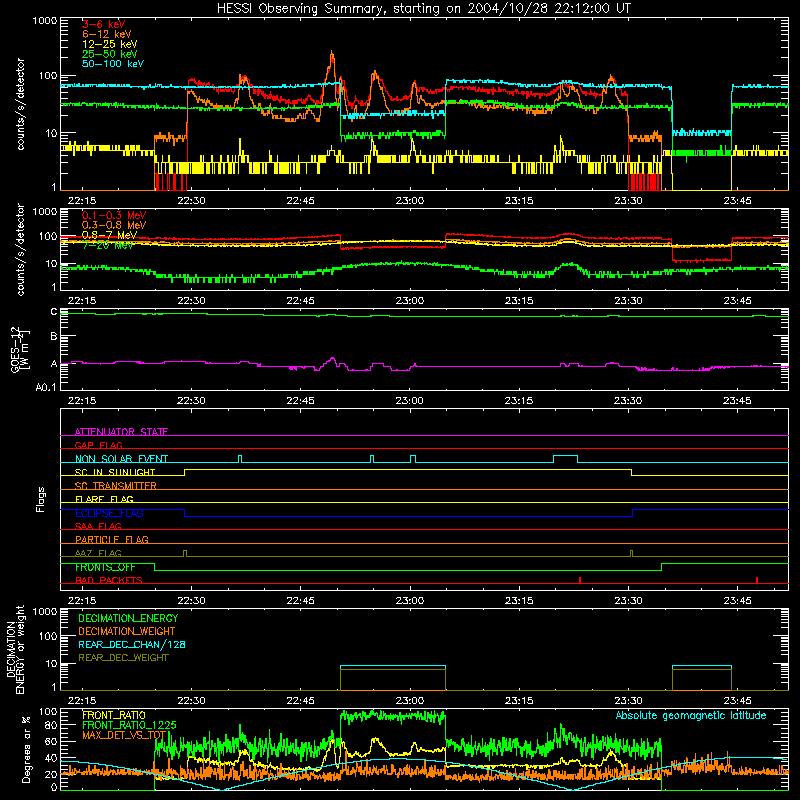Click the GAP_FLAG label
Viewport: 800px width, 800px height.
[98, 445]
